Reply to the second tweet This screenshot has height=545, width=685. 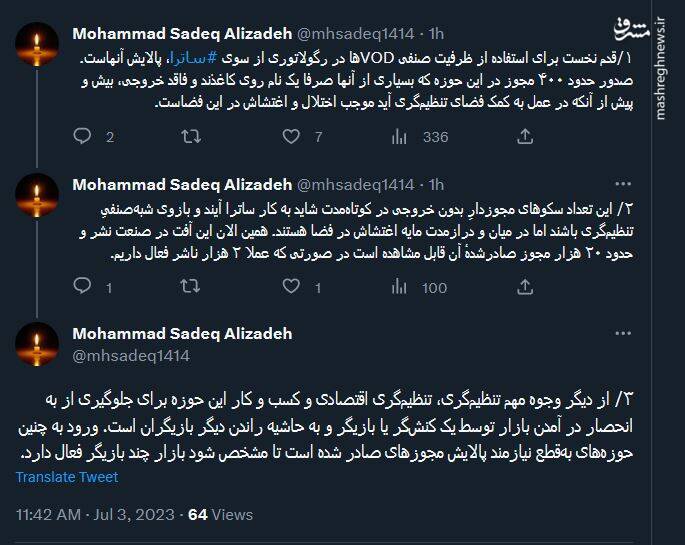click(83, 288)
